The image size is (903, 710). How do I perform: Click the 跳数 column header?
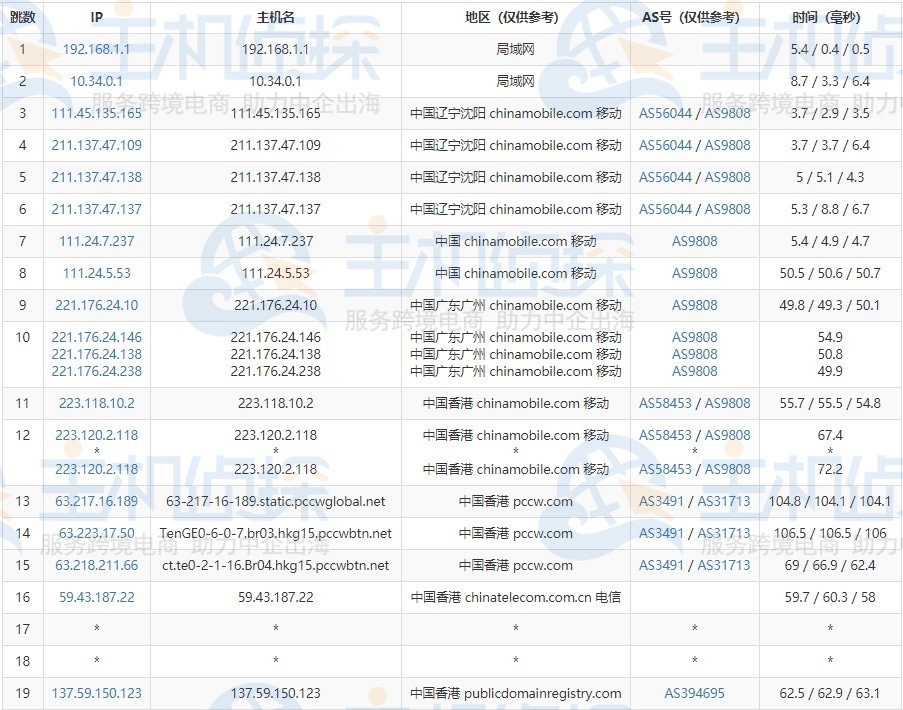point(21,16)
